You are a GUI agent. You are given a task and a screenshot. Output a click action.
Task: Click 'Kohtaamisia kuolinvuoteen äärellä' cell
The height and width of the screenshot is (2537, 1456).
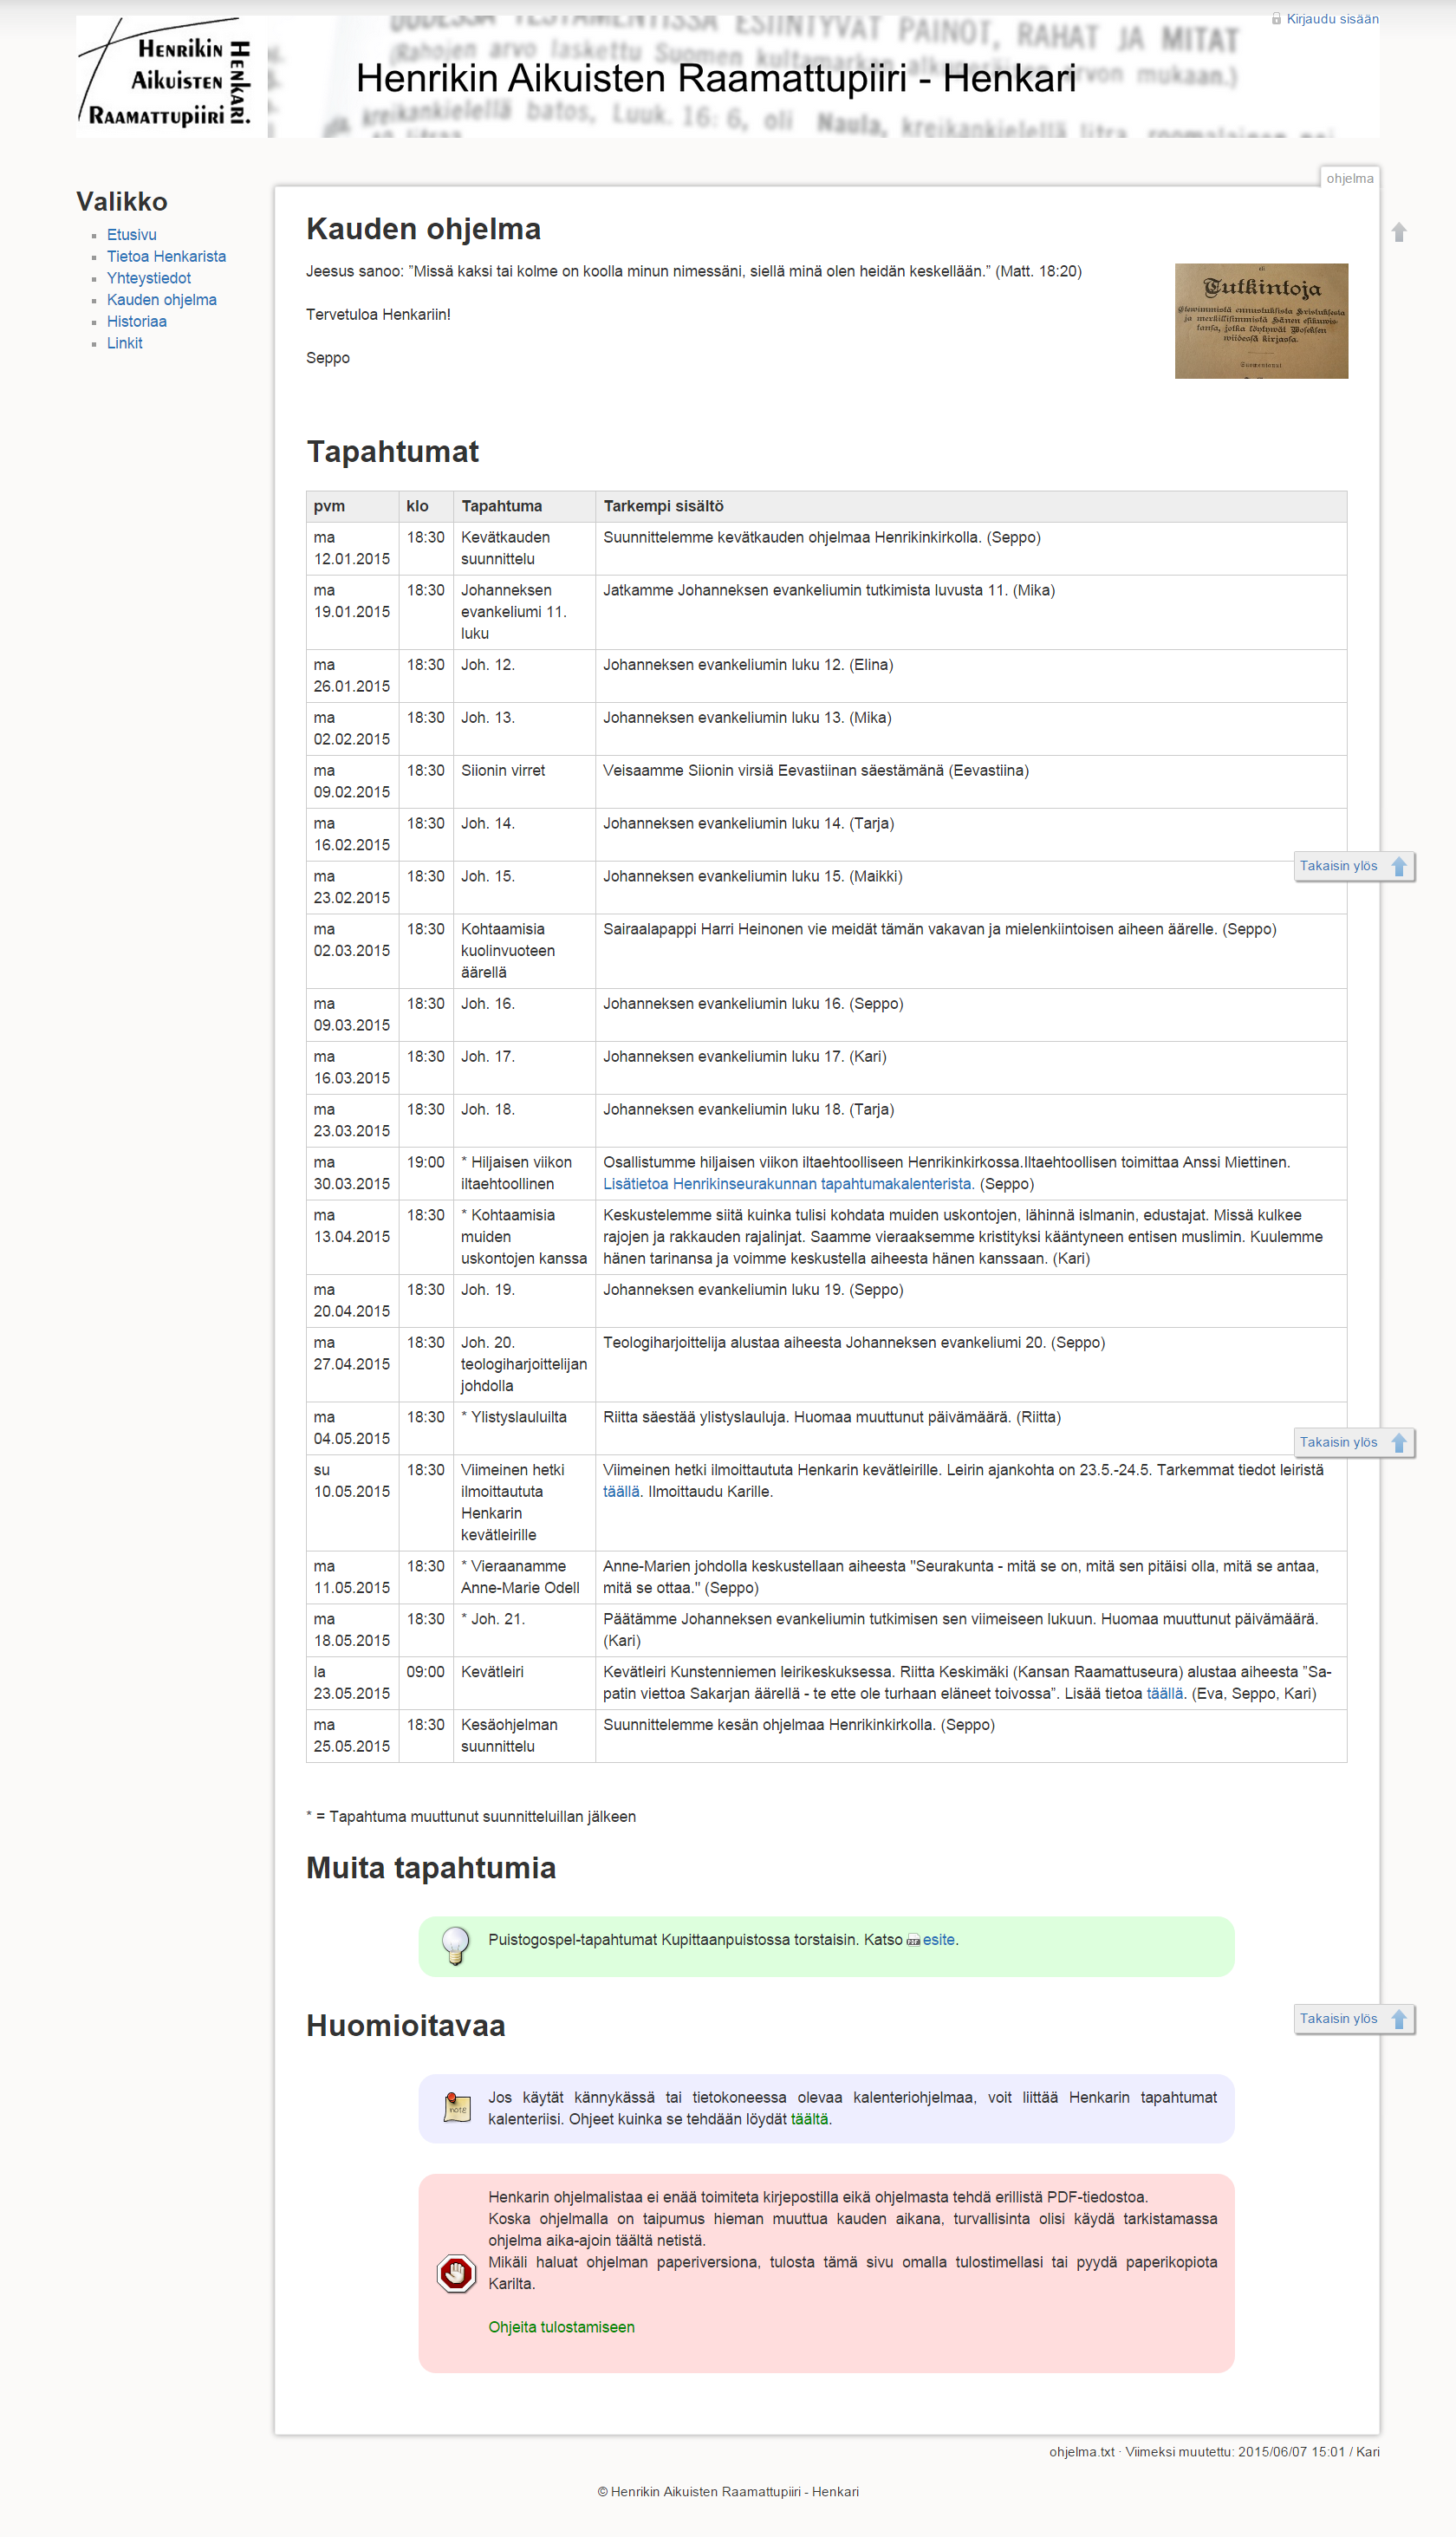click(524, 951)
